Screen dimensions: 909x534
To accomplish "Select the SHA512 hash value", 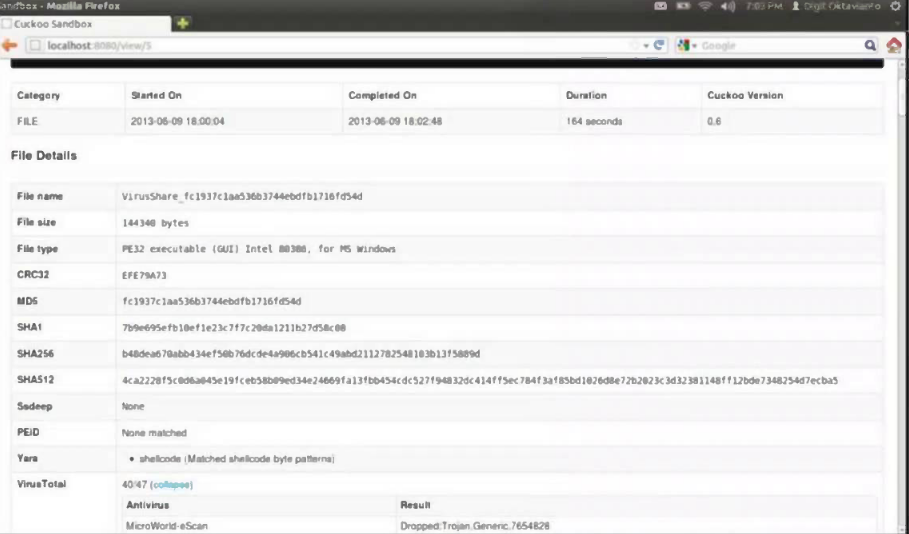I will pos(480,380).
